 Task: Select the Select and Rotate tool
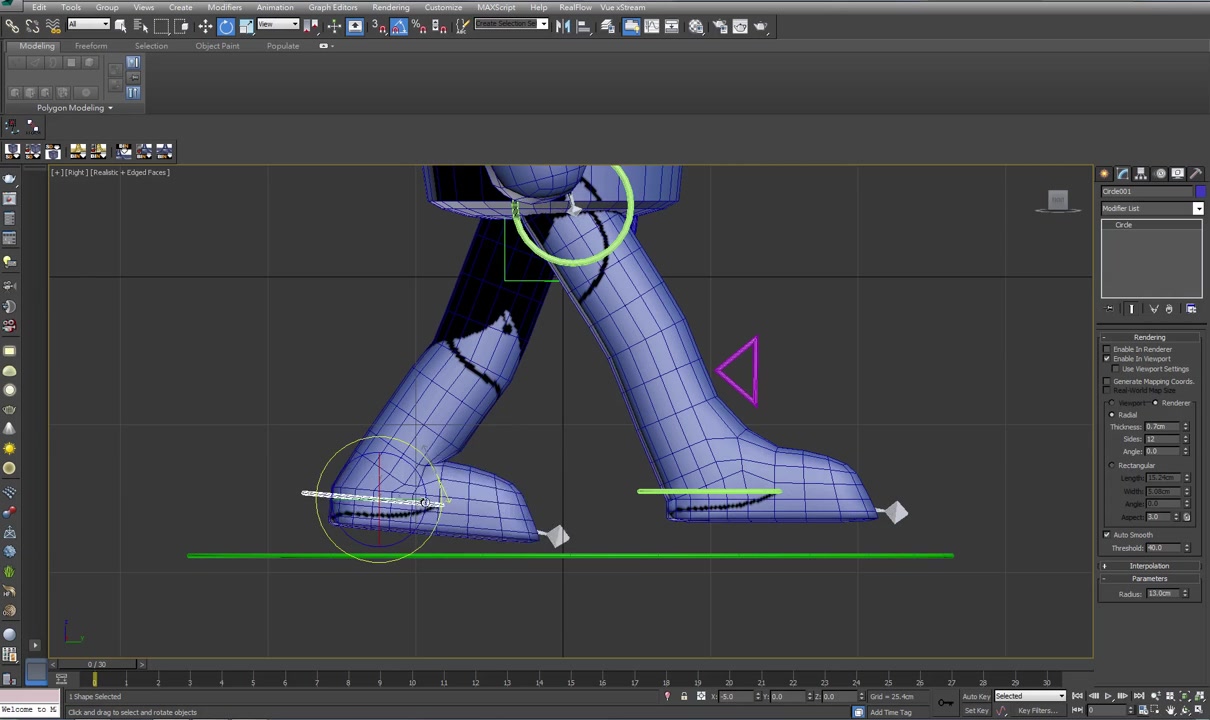[x=225, y=26]
